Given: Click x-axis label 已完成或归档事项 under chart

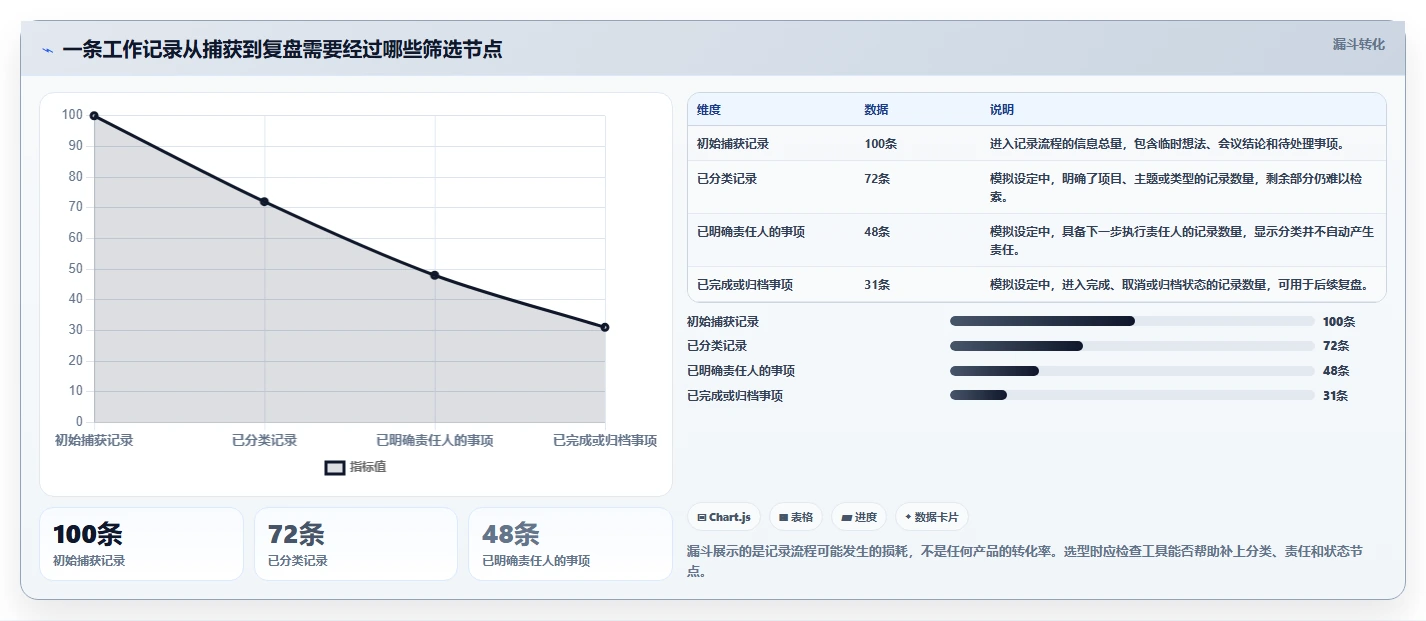Looking at the screenshot, I should [x=605, y=440].
